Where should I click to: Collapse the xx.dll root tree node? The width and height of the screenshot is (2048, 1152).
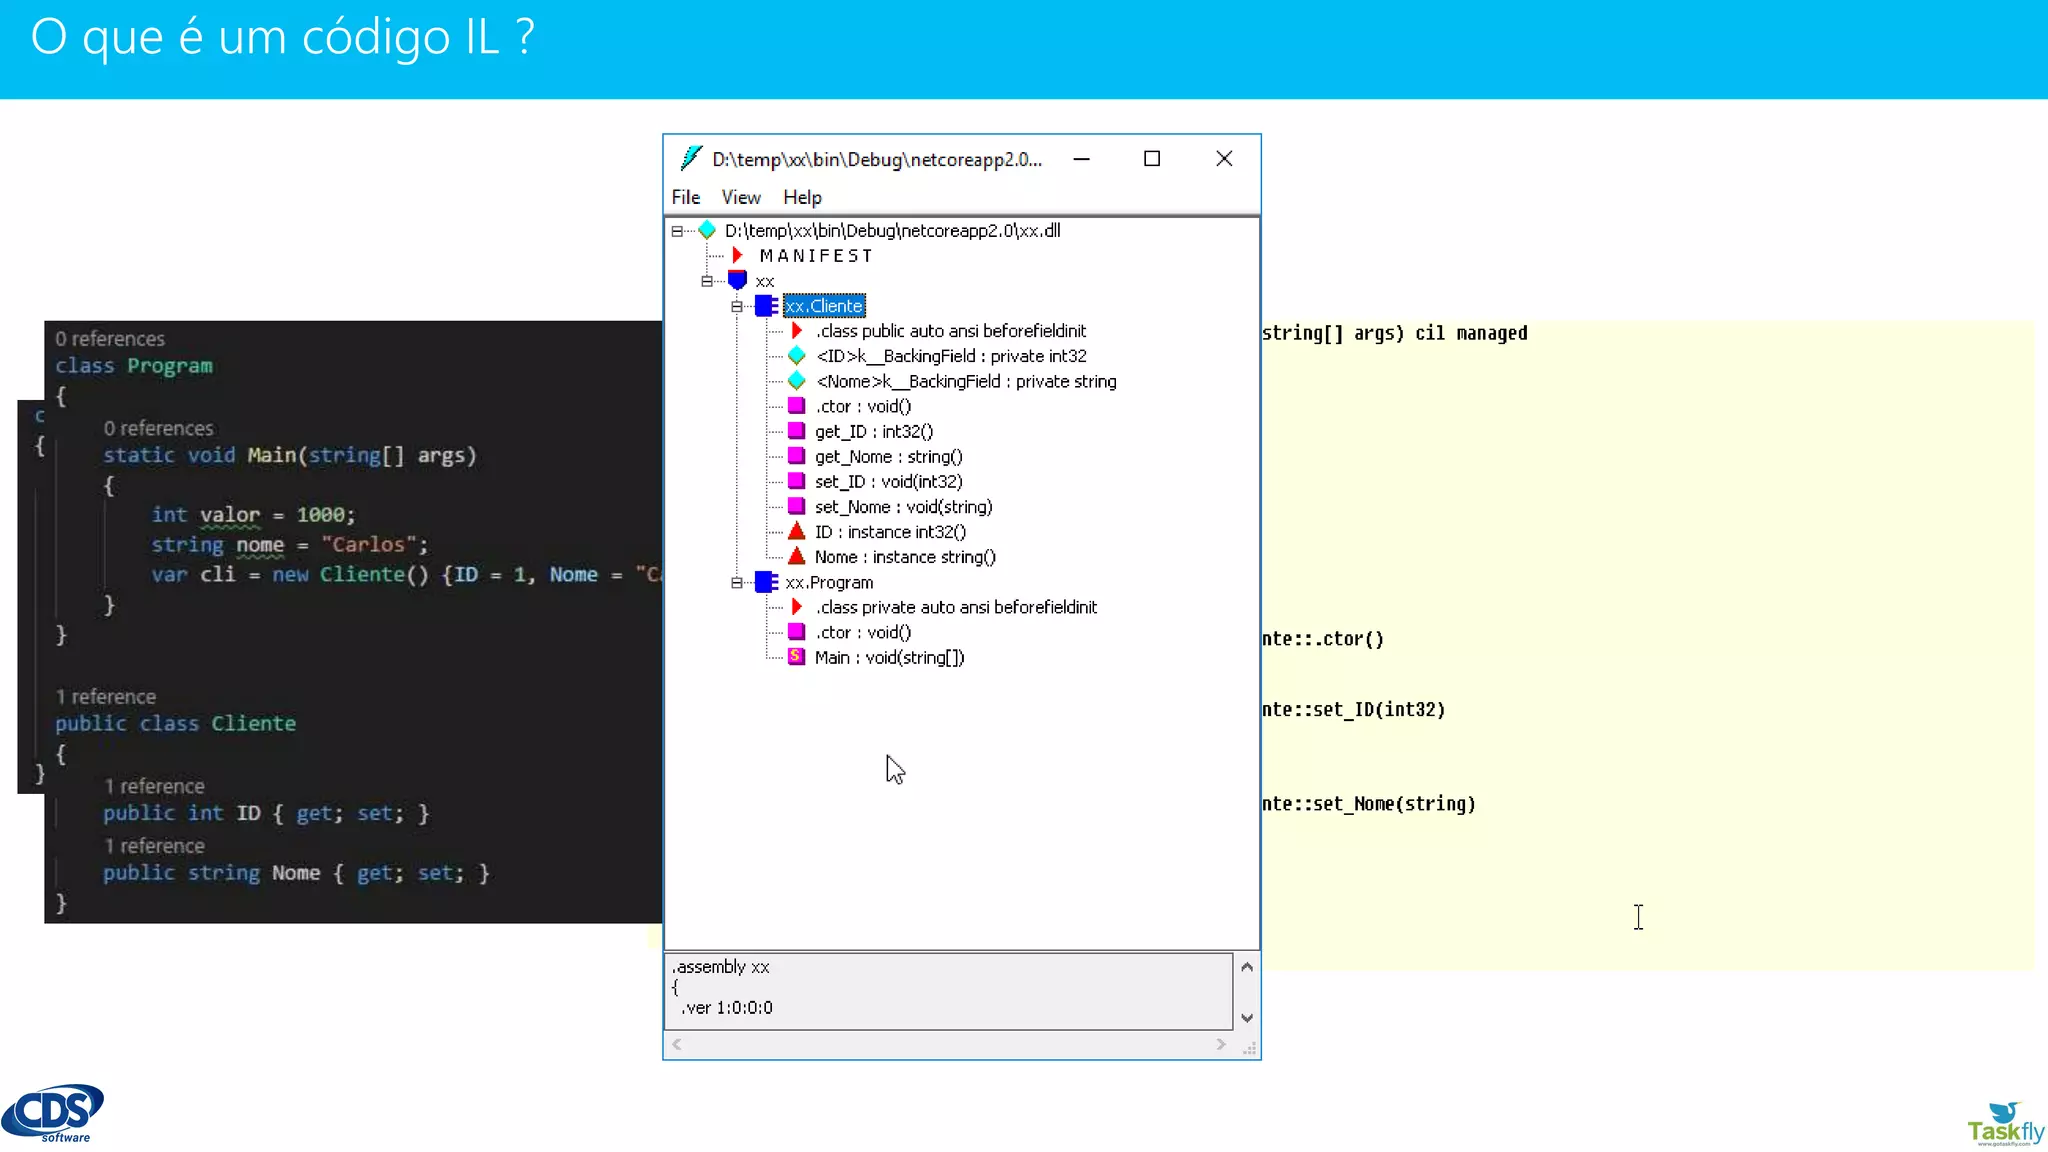(x=677, y=231)
